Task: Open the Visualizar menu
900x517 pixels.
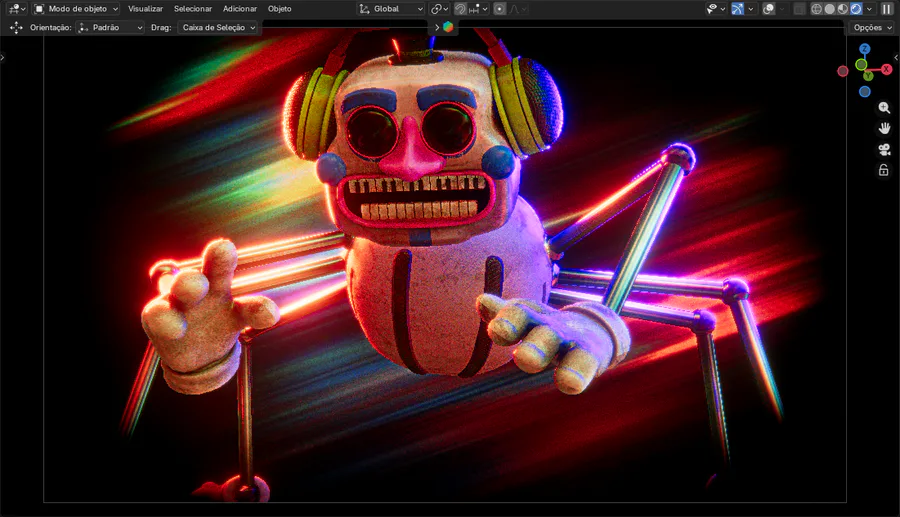Action: tap(145, 9)
